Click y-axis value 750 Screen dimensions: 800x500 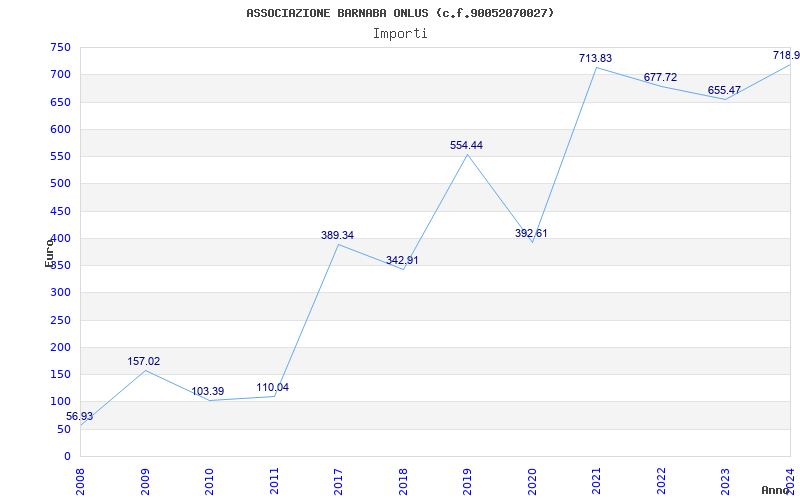(x=60, y=47)
